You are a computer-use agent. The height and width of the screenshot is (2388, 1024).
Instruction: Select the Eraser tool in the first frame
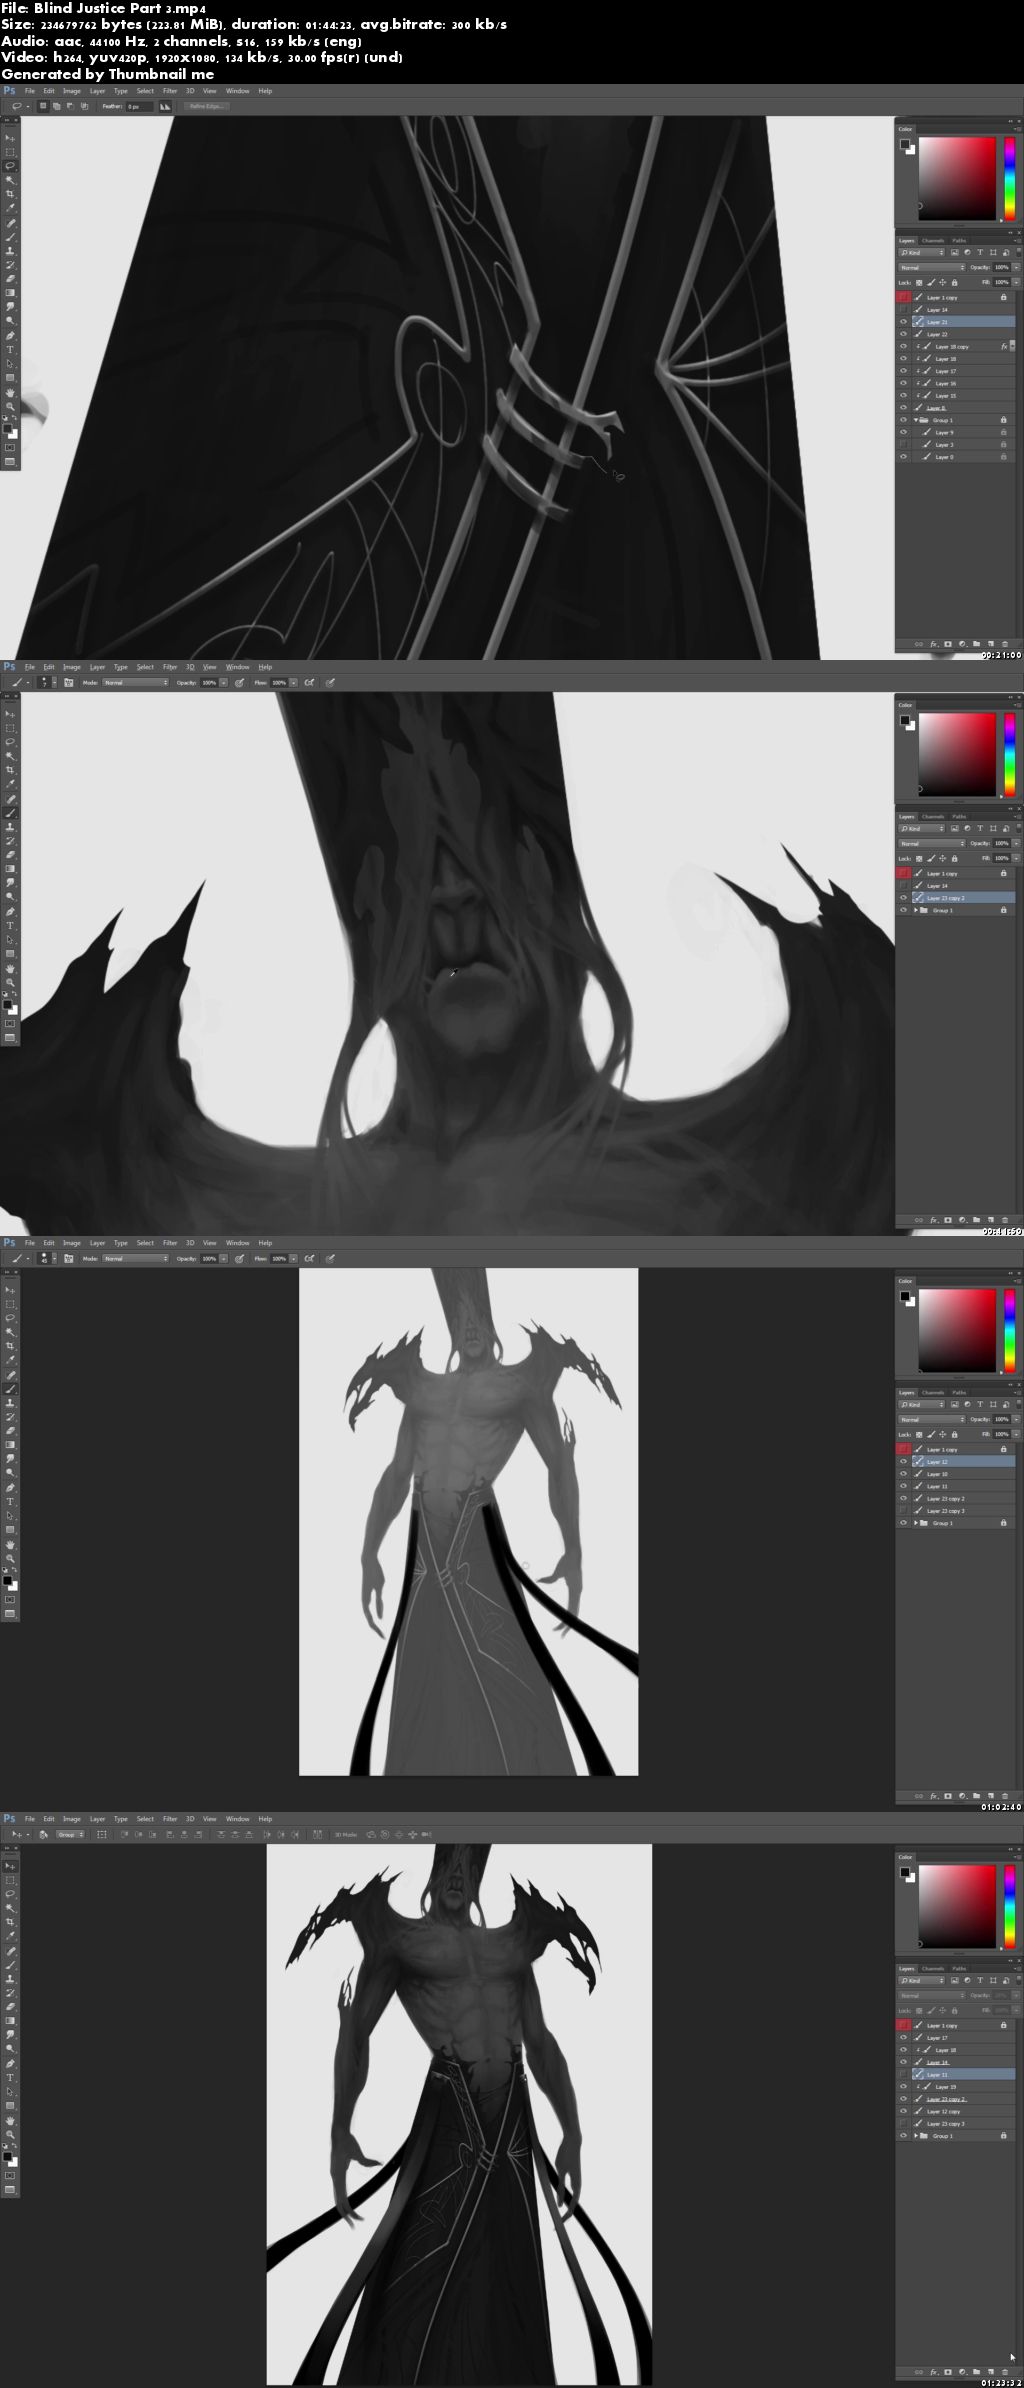(x=11, y=279)
